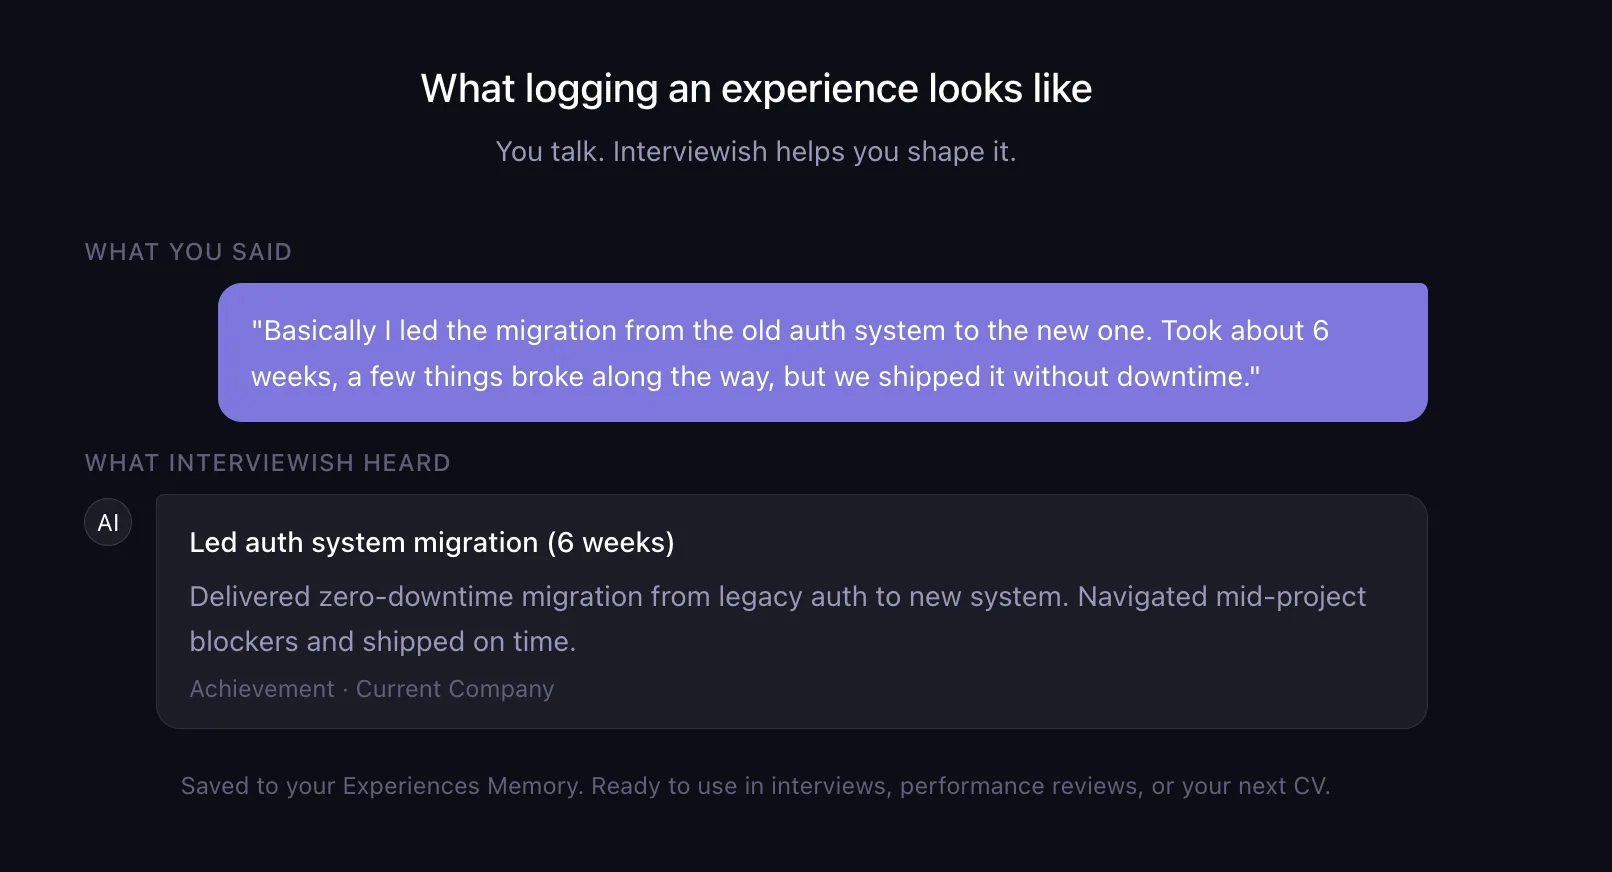The width and height of the screenshot is (1612, 872).
Task: Click the title 'Led auth system migration (6 weeks)'
Action: (x=432, y=542)
